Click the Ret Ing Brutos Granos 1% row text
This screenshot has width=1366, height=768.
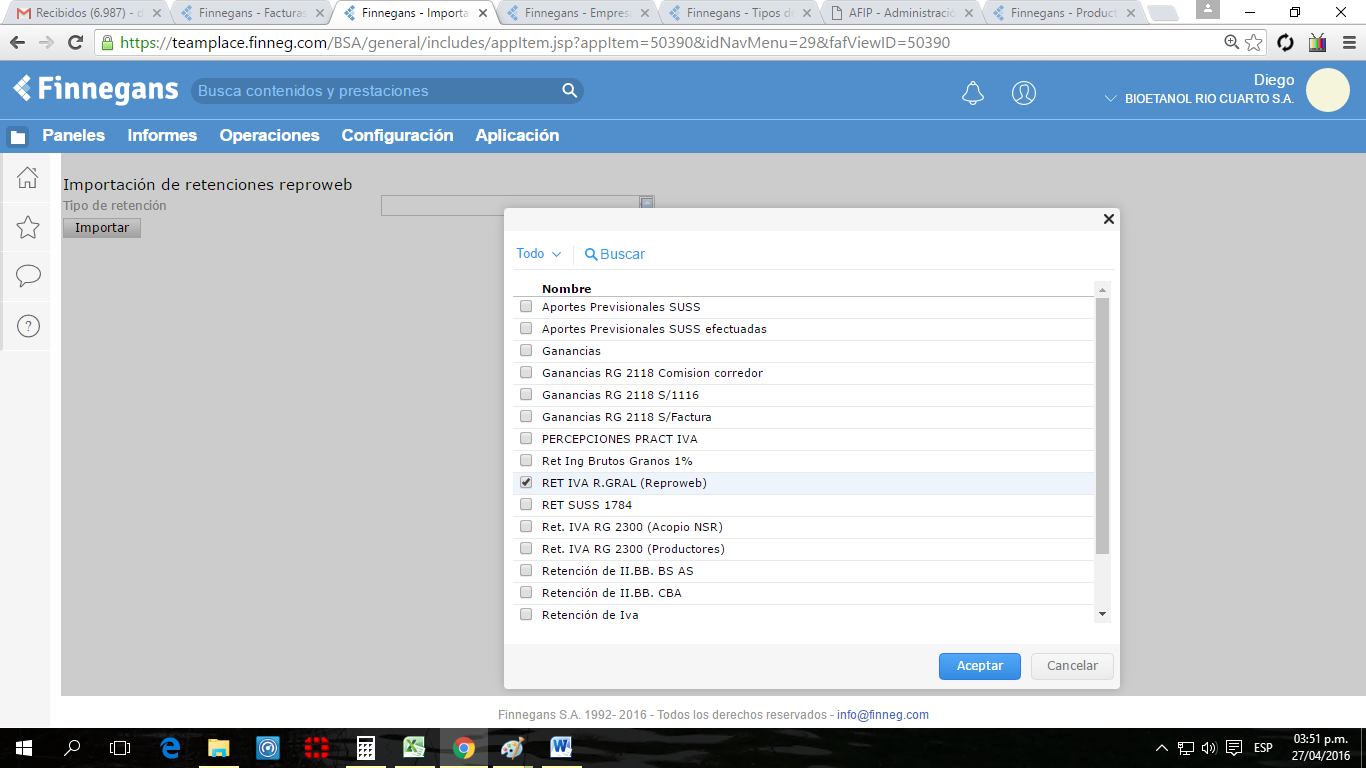617,461
